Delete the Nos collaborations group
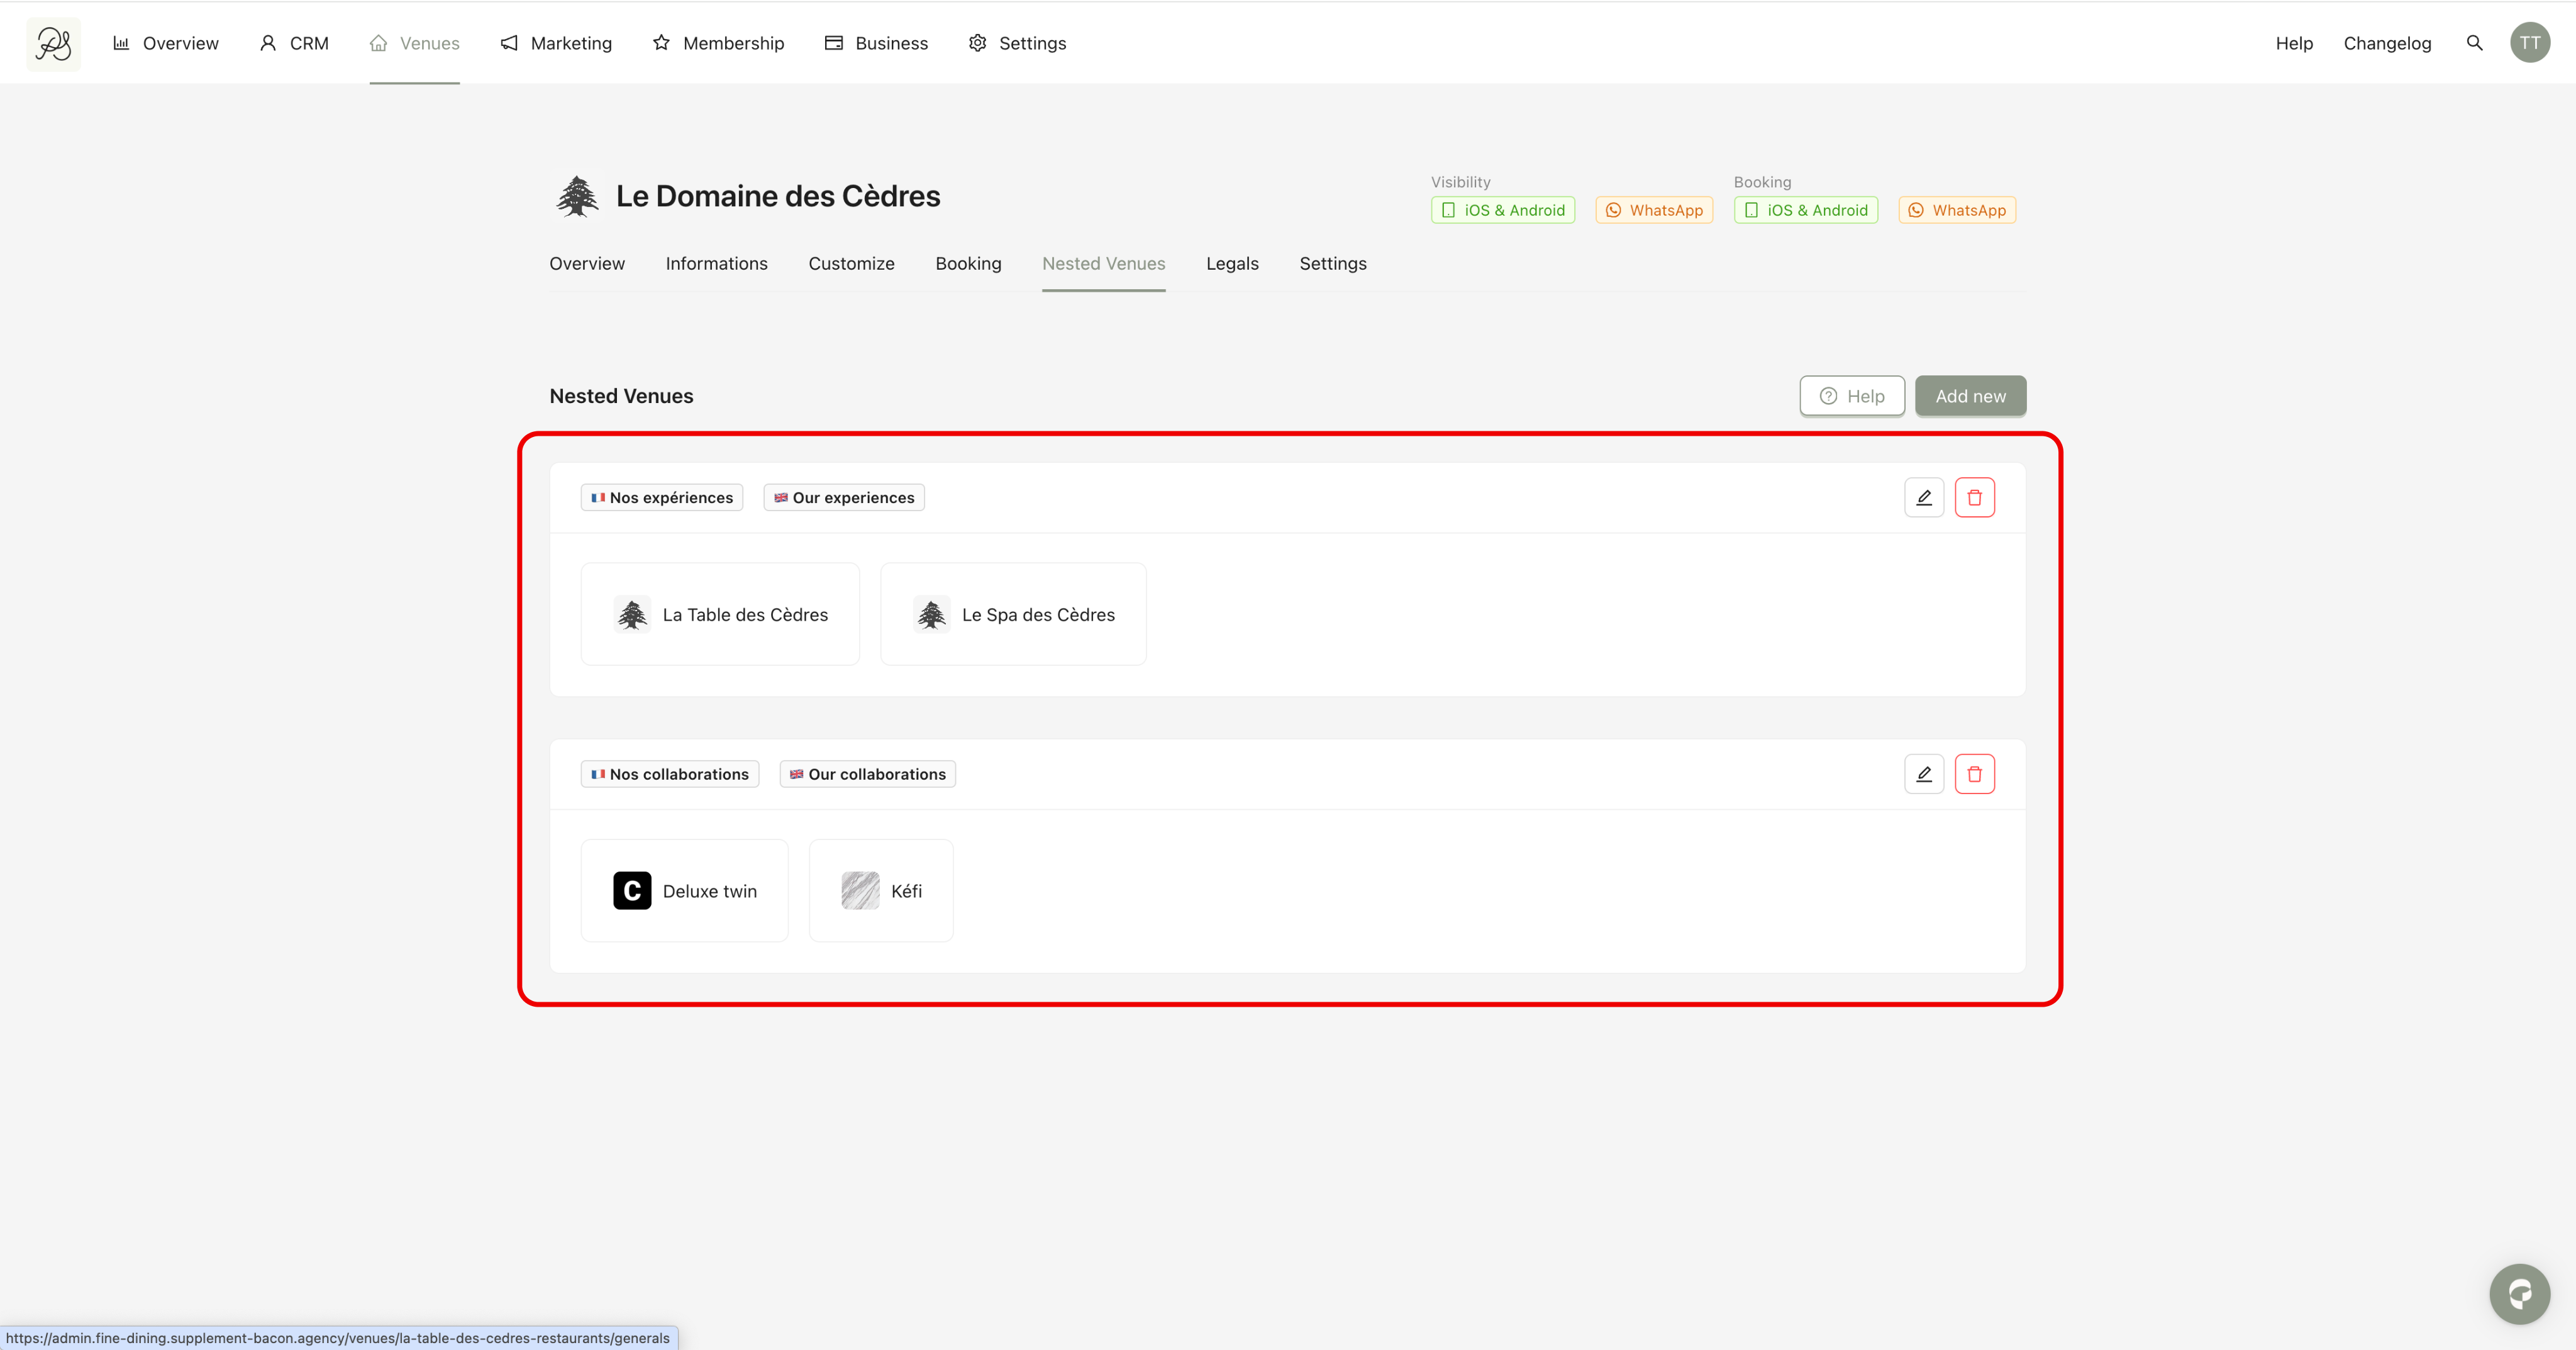This screenshot has width=2576, height=1350. click(1974, 774)
